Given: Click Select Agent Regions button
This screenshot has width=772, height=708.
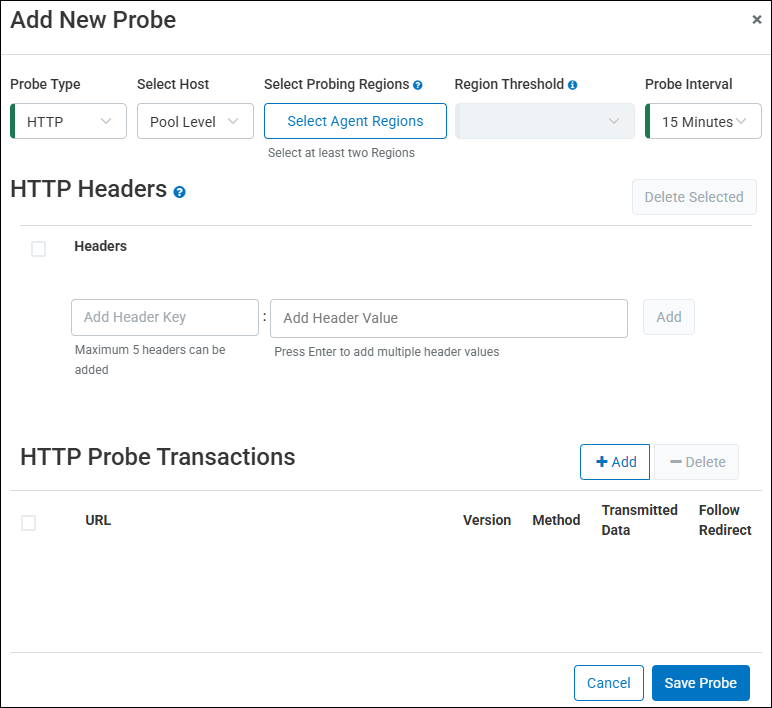Looking at the screenshot, I should coord(355,121).
